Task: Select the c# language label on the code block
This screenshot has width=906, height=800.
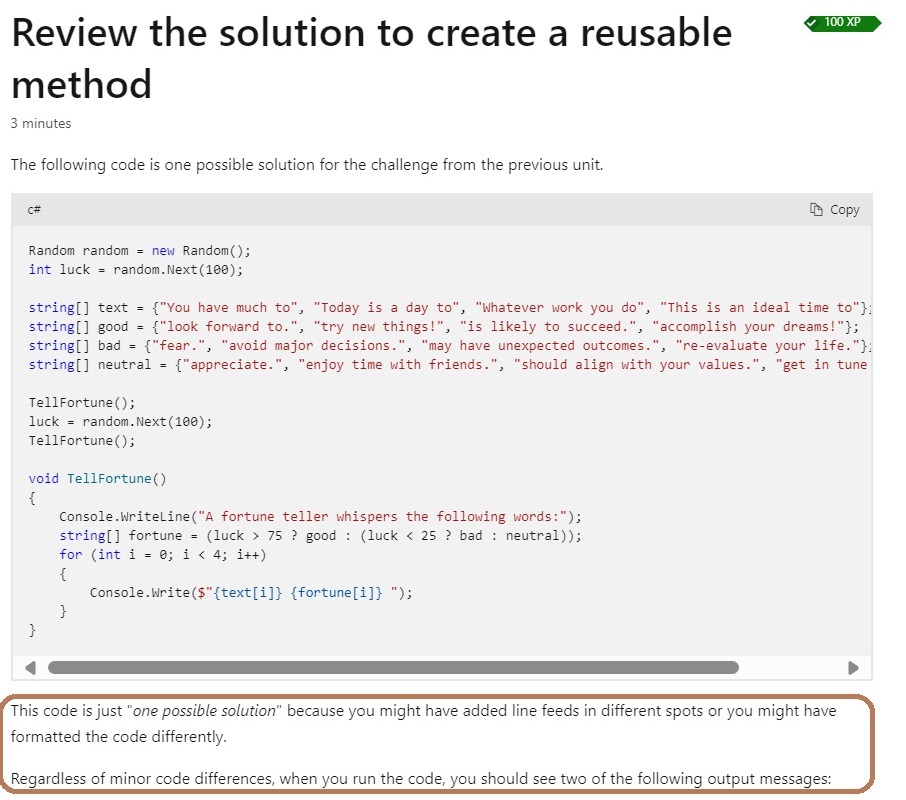Action: click(x=33, y=210)
